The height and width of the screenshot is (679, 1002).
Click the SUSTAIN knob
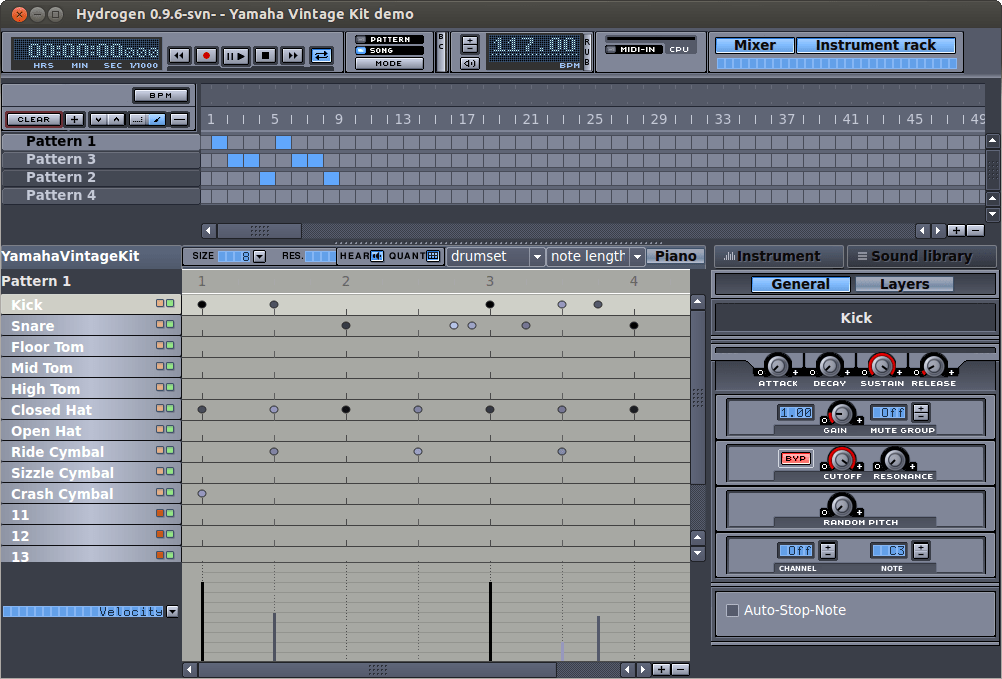pyautogui.click(x=882, y=365)
